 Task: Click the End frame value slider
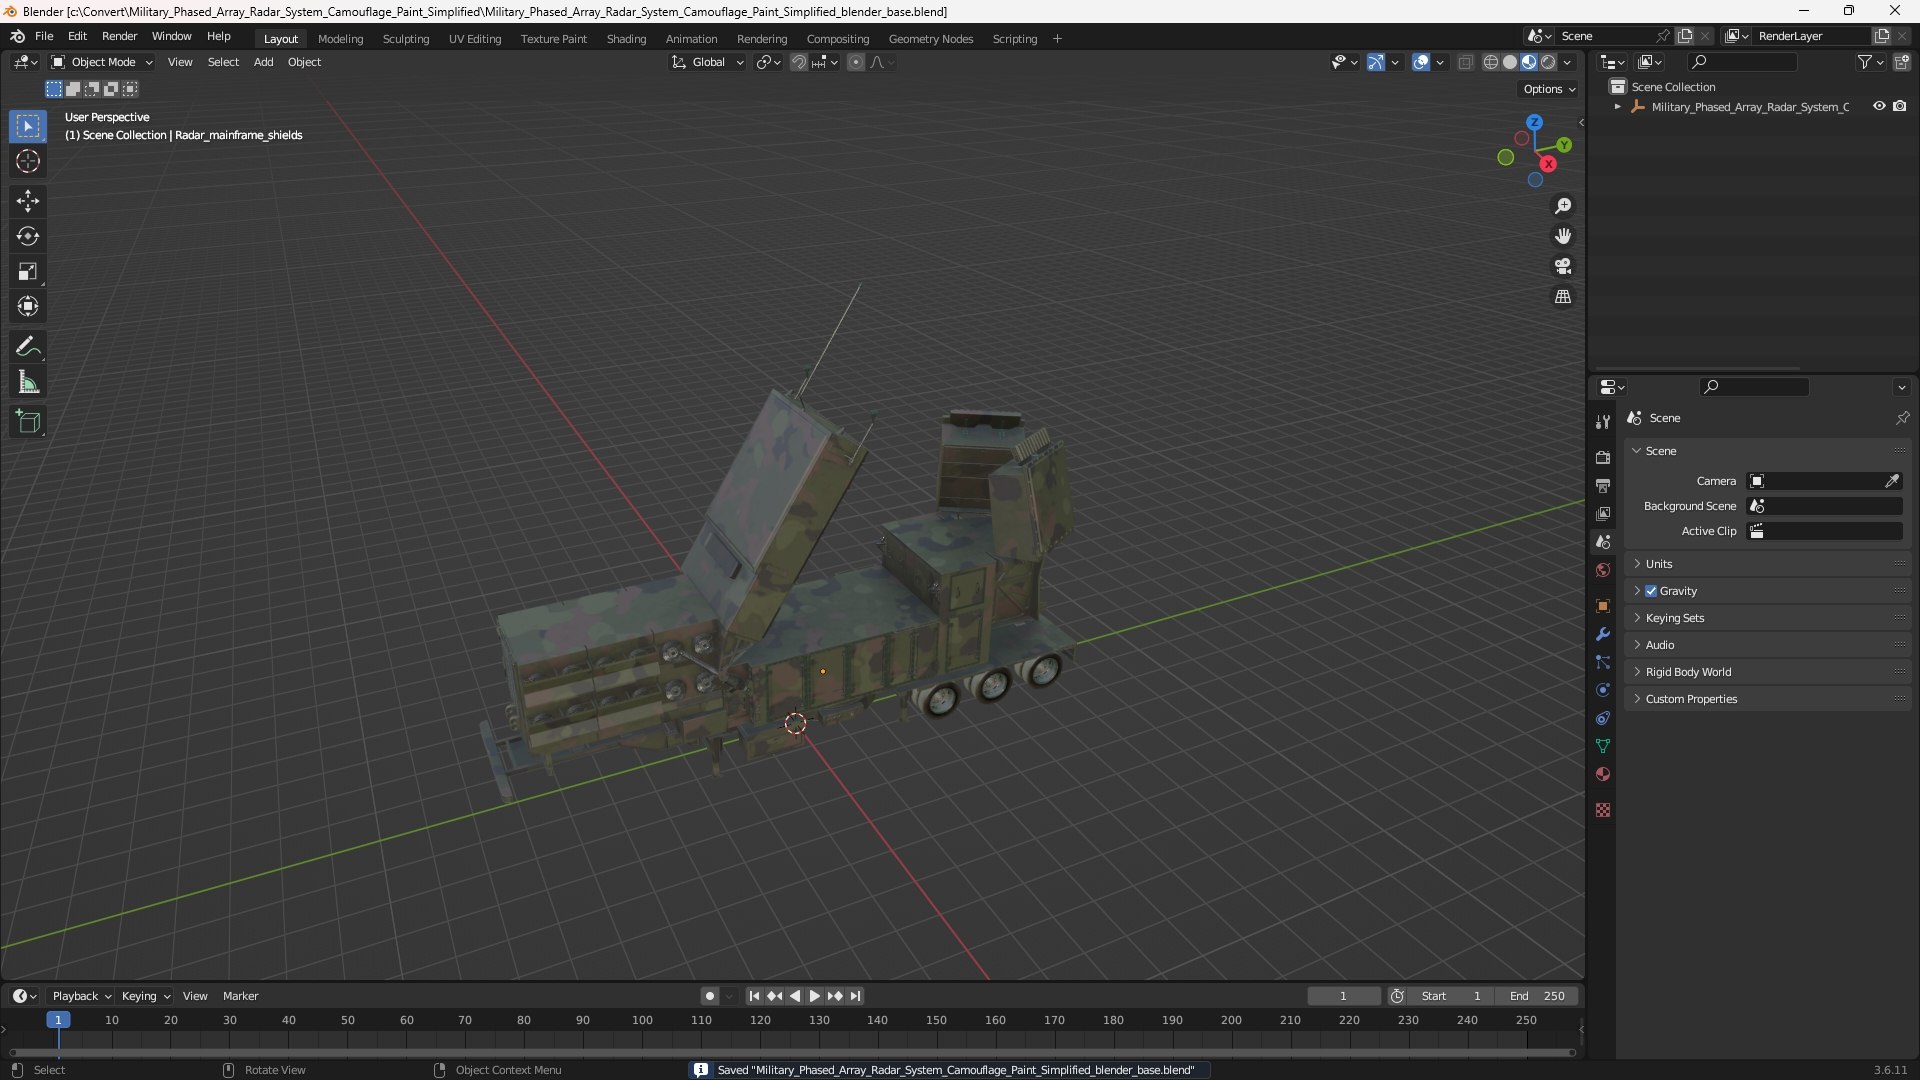[1537, 996]
